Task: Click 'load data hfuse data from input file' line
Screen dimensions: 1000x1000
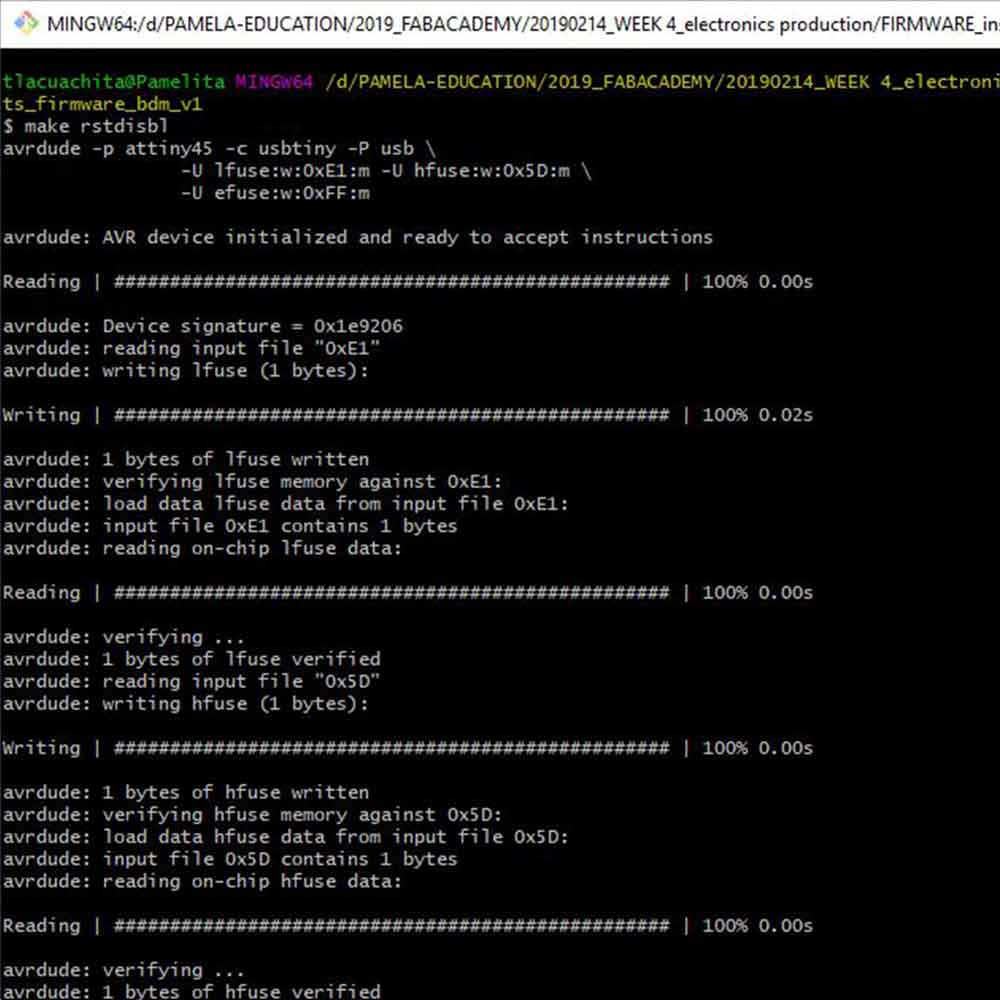Action: point(286,837)
